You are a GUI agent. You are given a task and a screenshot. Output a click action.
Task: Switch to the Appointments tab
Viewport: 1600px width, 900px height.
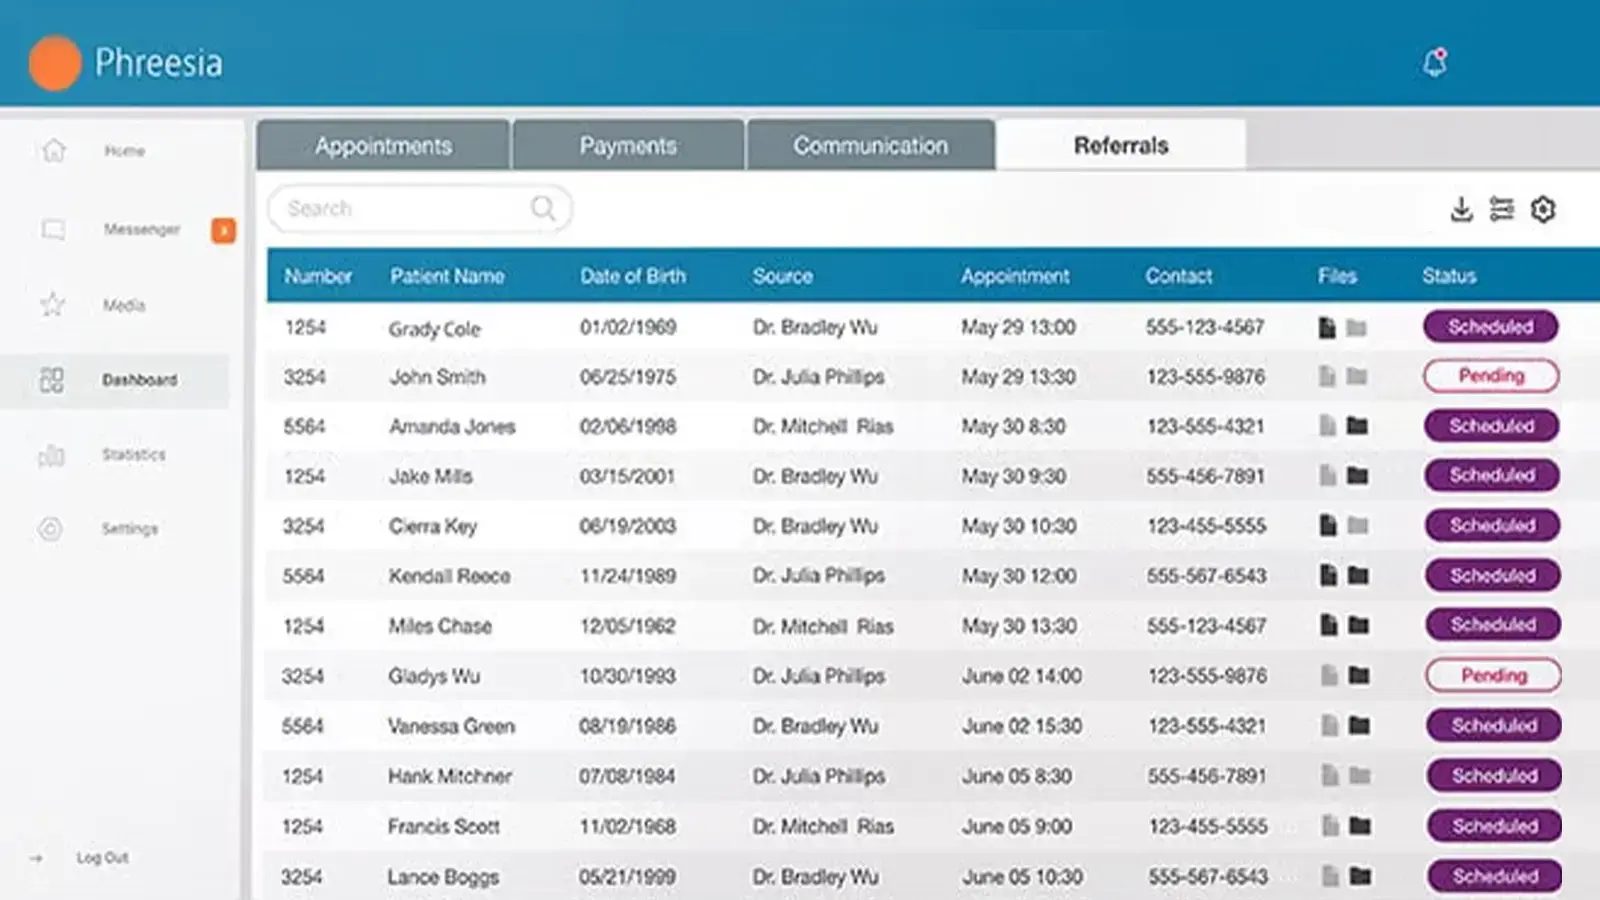pos(383,145)
